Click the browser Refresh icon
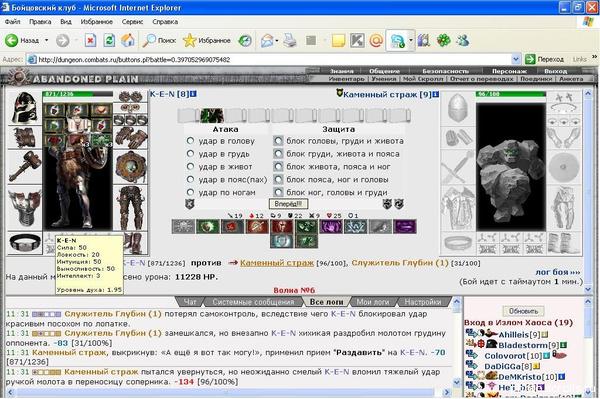The width and height of the screenshot is (600, 399). [109, 40]
